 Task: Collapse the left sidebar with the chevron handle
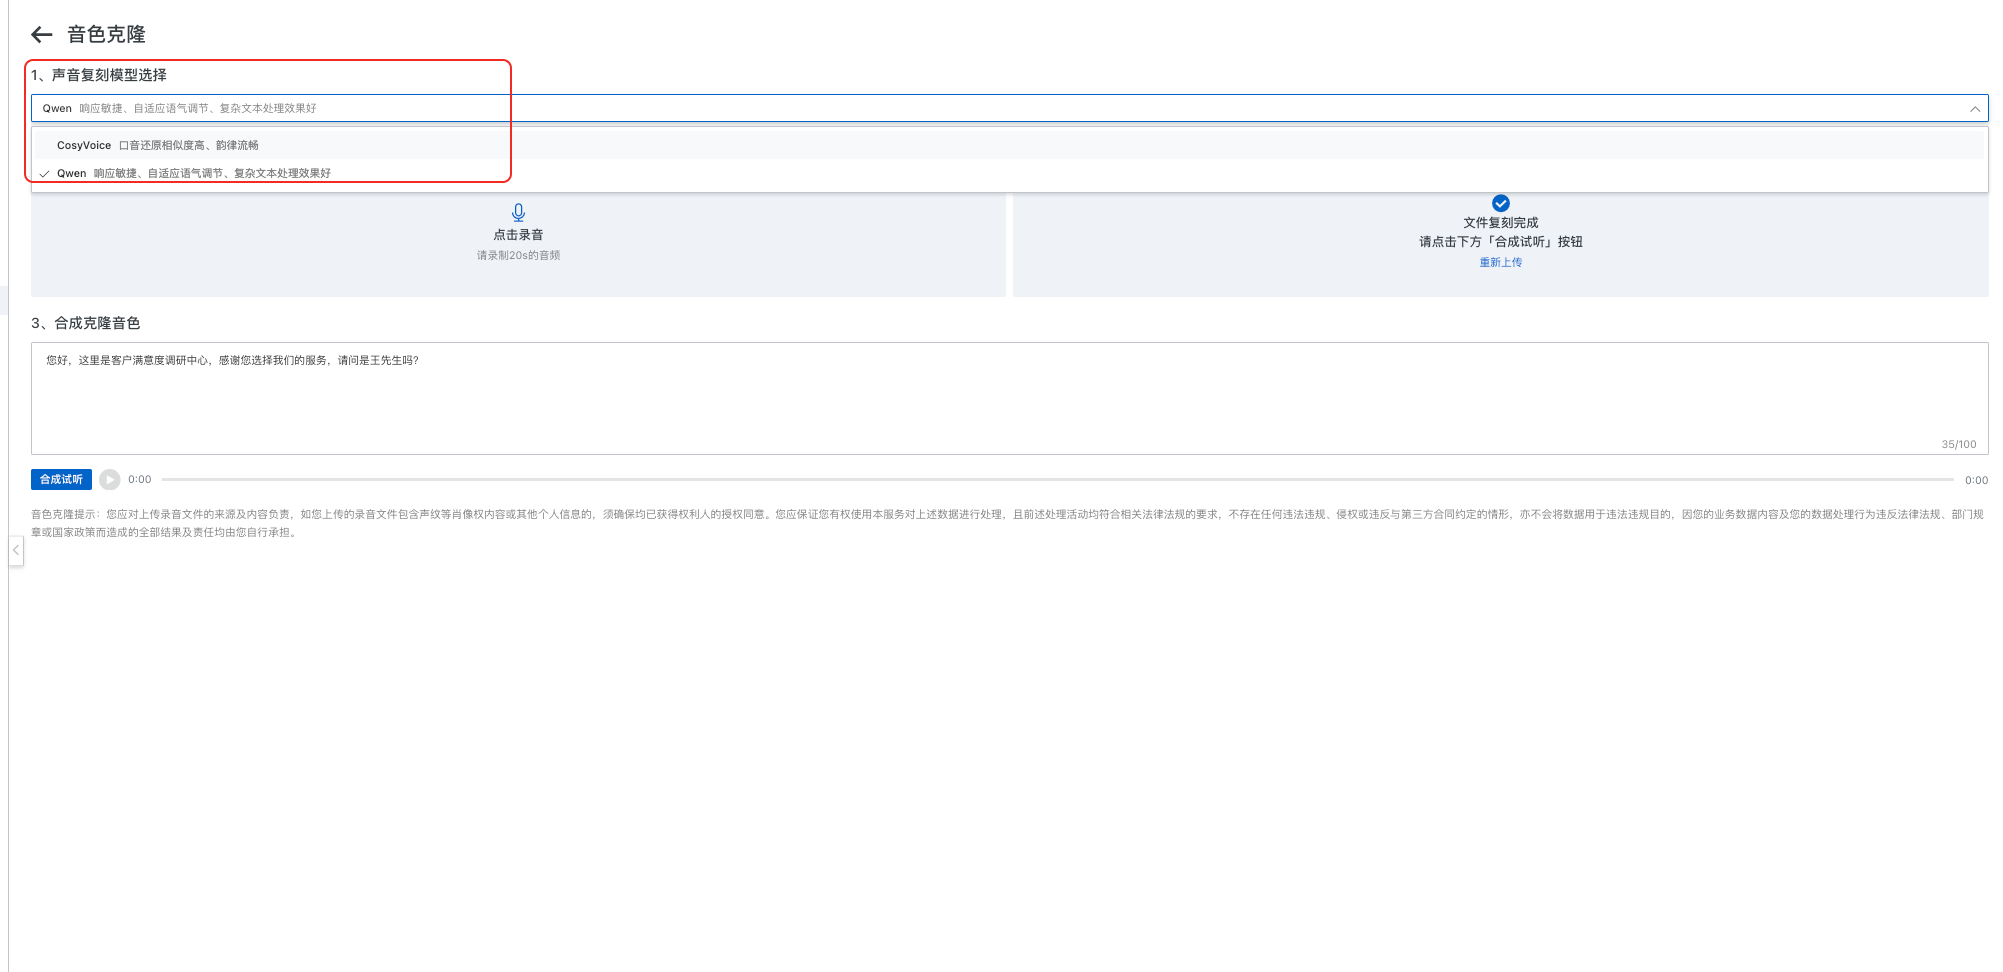[16, 550]
